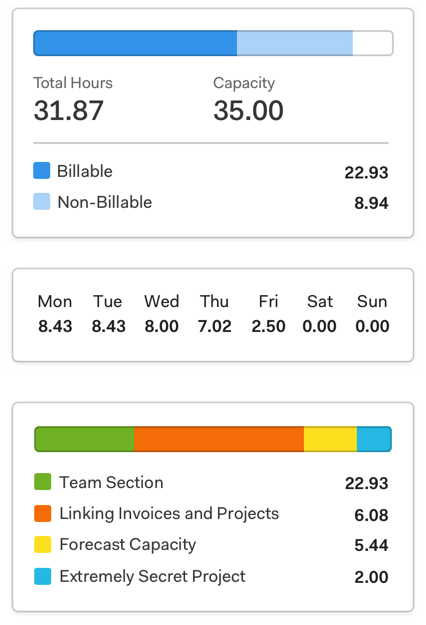This screenshot has width=426, height=625.
Task: Select the dark blue billable bar segment
Action: (x=135, y=43)
